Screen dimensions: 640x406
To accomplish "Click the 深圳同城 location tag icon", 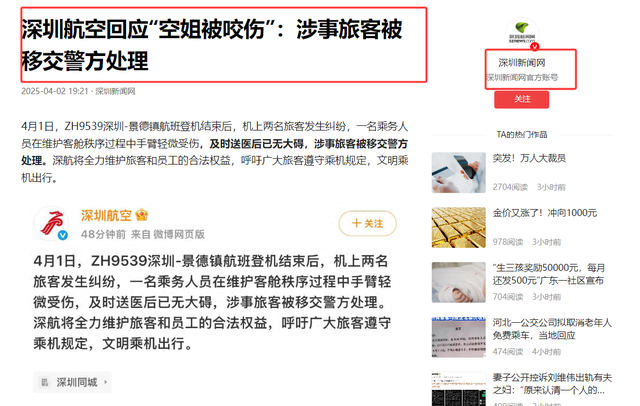I will [x=44, y=382].
